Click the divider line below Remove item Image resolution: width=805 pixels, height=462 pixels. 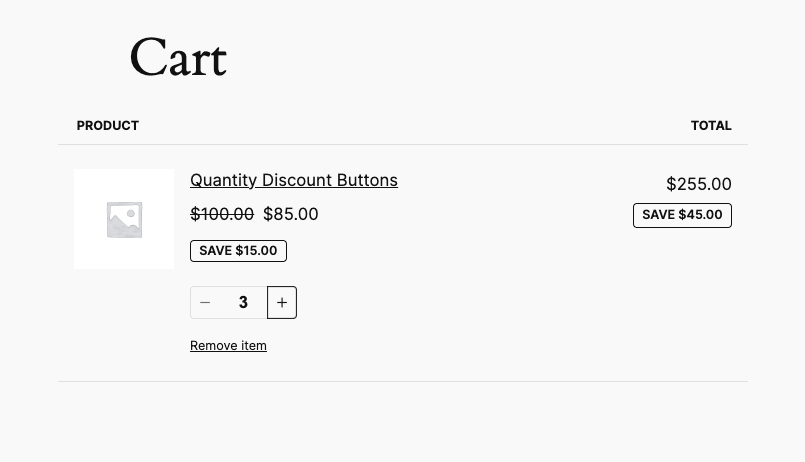point(402,381)
